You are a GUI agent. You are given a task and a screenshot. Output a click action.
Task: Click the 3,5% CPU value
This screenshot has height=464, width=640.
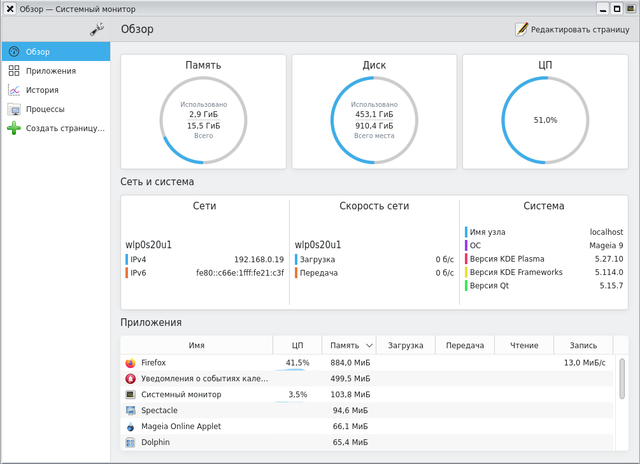click(298, 394)
